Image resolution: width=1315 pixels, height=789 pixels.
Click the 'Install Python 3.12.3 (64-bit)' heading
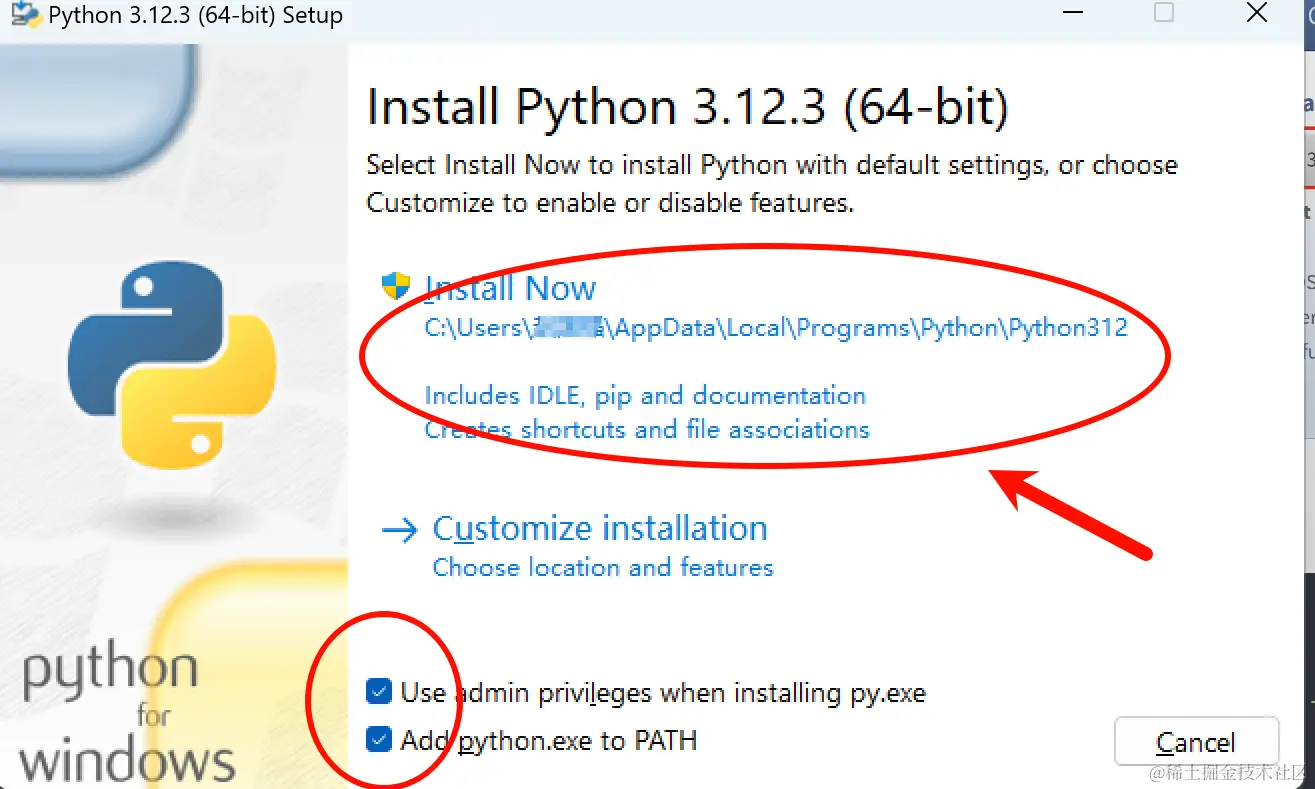pyautogui.click(x=688, y=107)
